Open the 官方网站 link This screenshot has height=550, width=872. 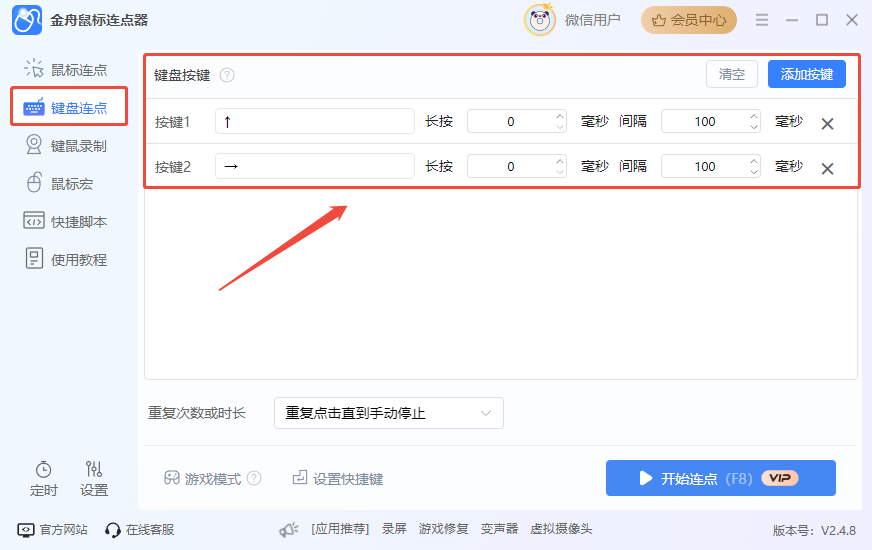click(52, 529)
